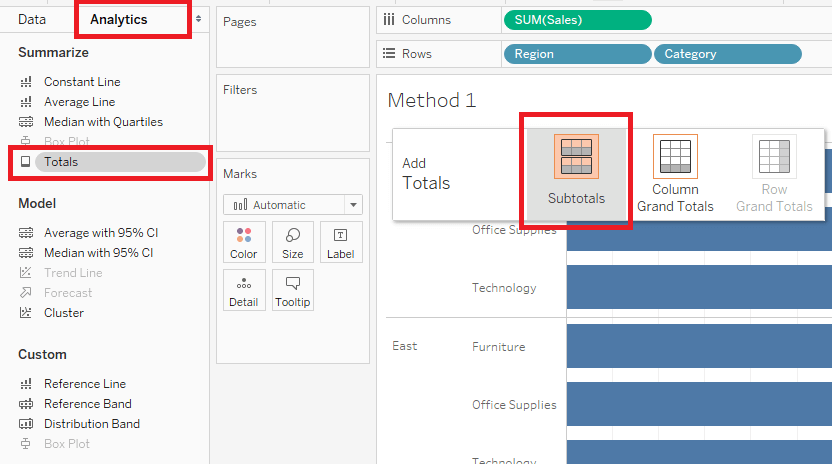The image size is (832, 464).
Task: Click the SUM(Sales) pill on Columns
Action: [x=577, y=20]
